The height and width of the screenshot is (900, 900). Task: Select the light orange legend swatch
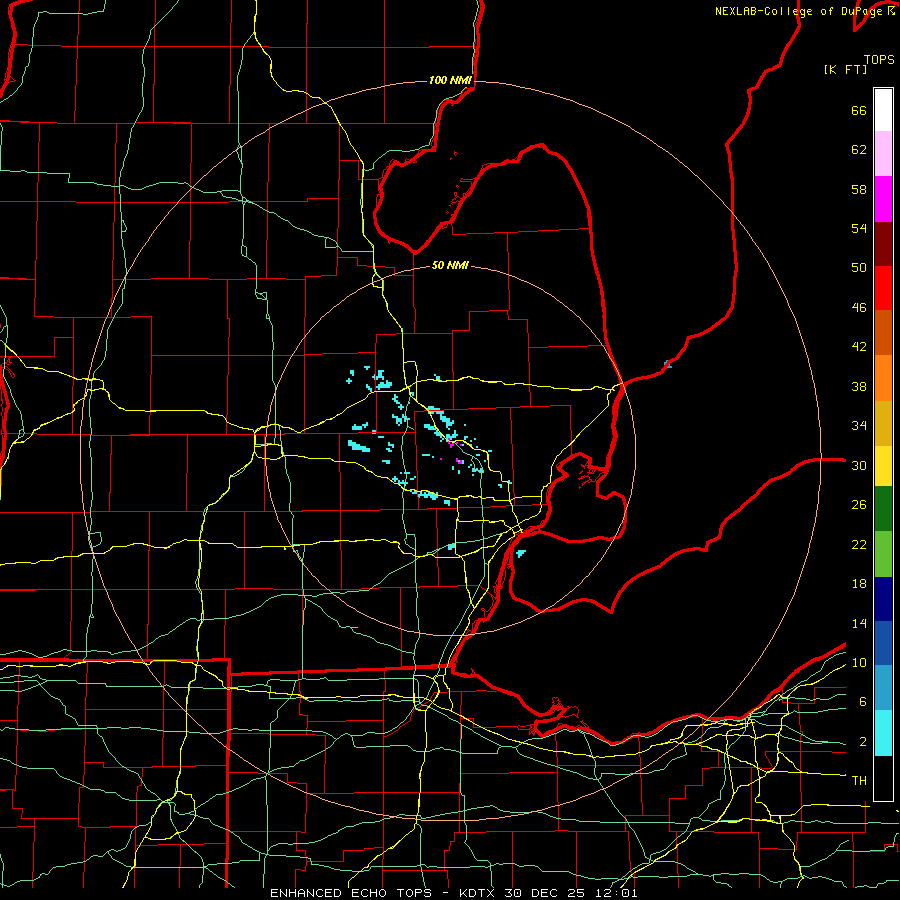(883, 378)
